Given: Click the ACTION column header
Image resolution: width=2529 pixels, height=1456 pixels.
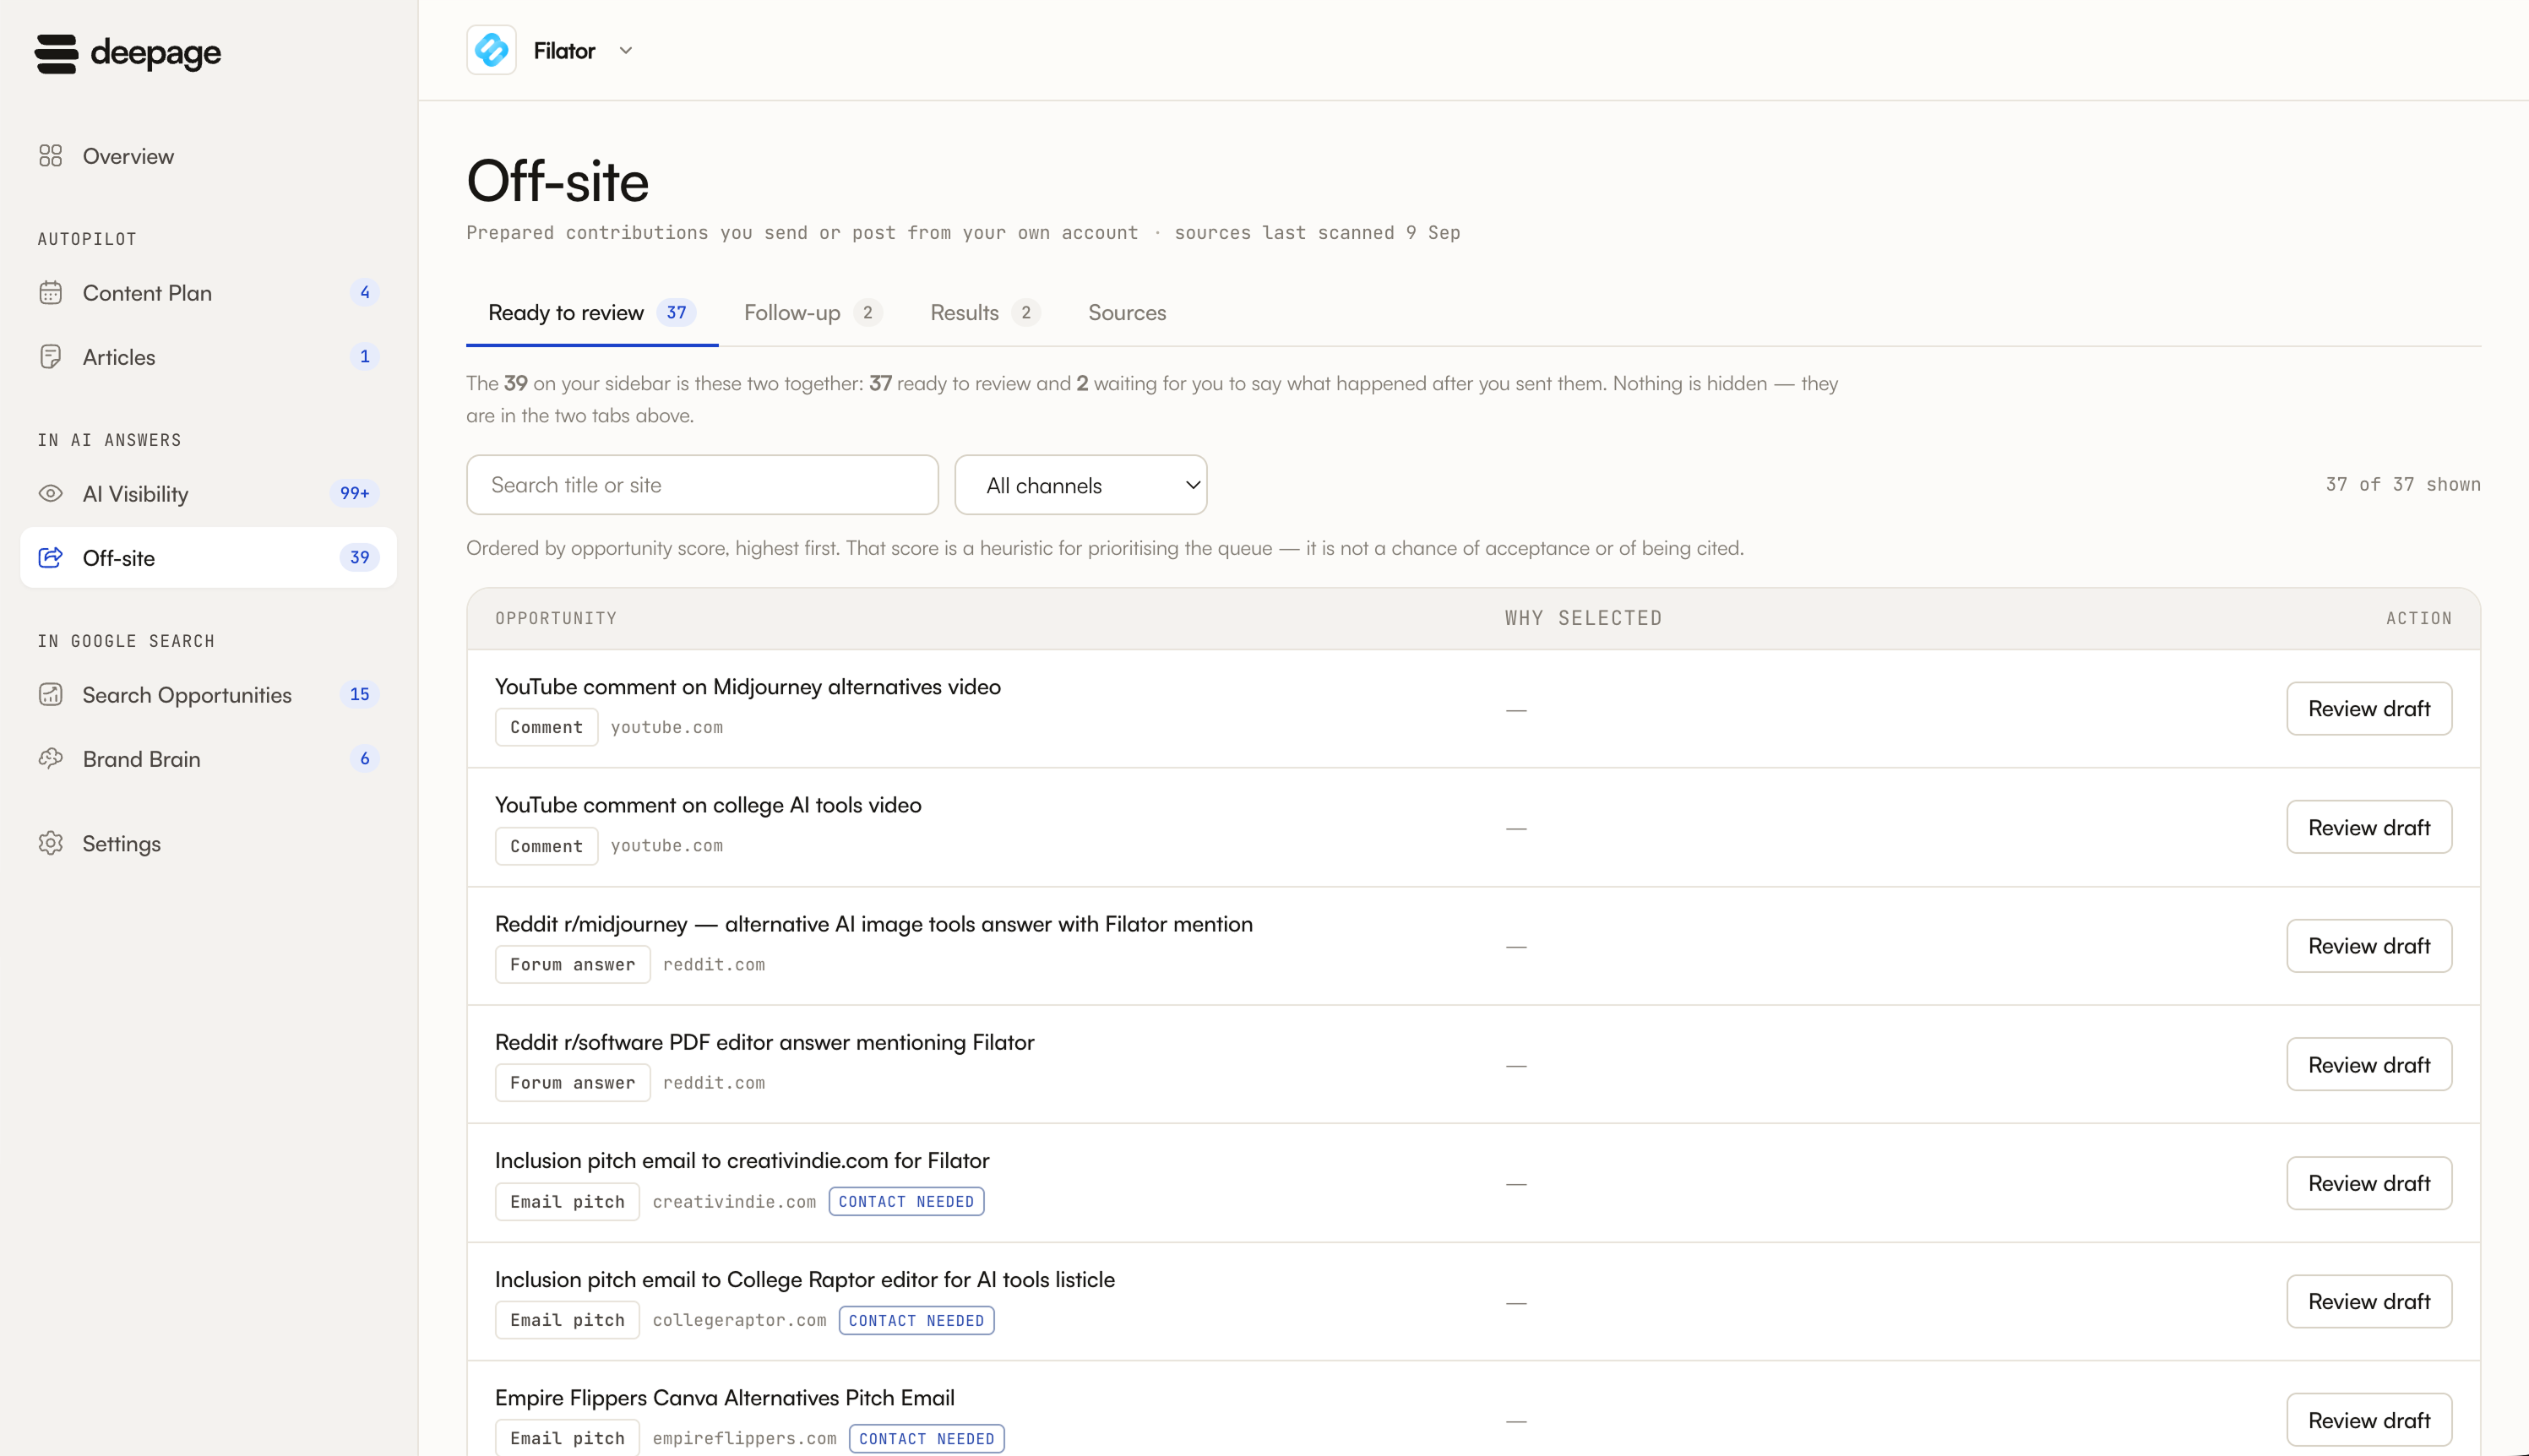Looking at the screenshot, I should tap(2419, 619).
